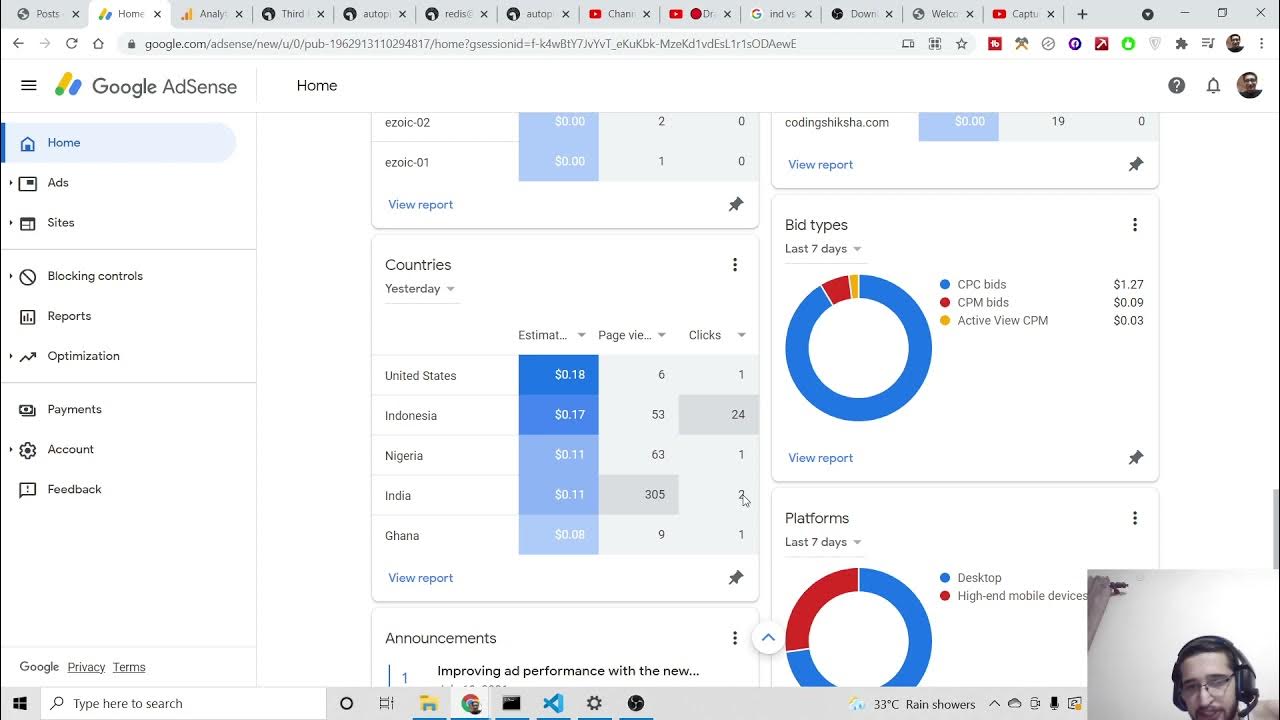The height and width of the screenshot is (720, 1280).
Task: Open Platforms card more options menu
Action: coord(1135,518)
